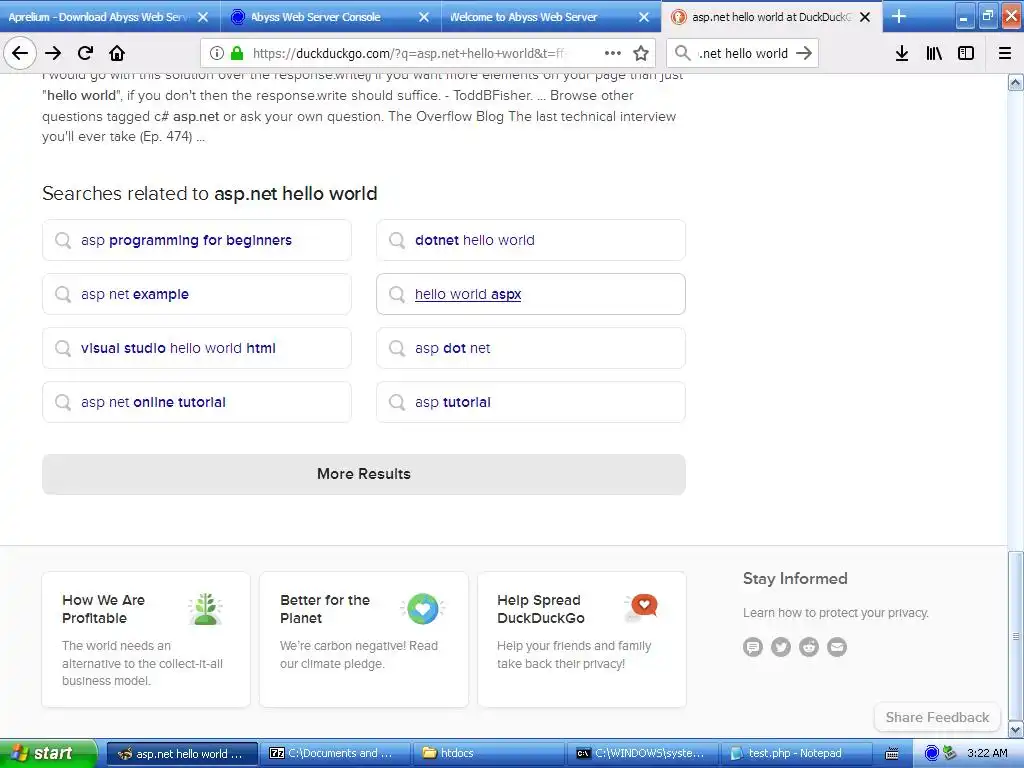This screenshot has width=1024, height=768.
Task: Click the vertical scrollbar thumb
Action: click(x=1016, y=636)
